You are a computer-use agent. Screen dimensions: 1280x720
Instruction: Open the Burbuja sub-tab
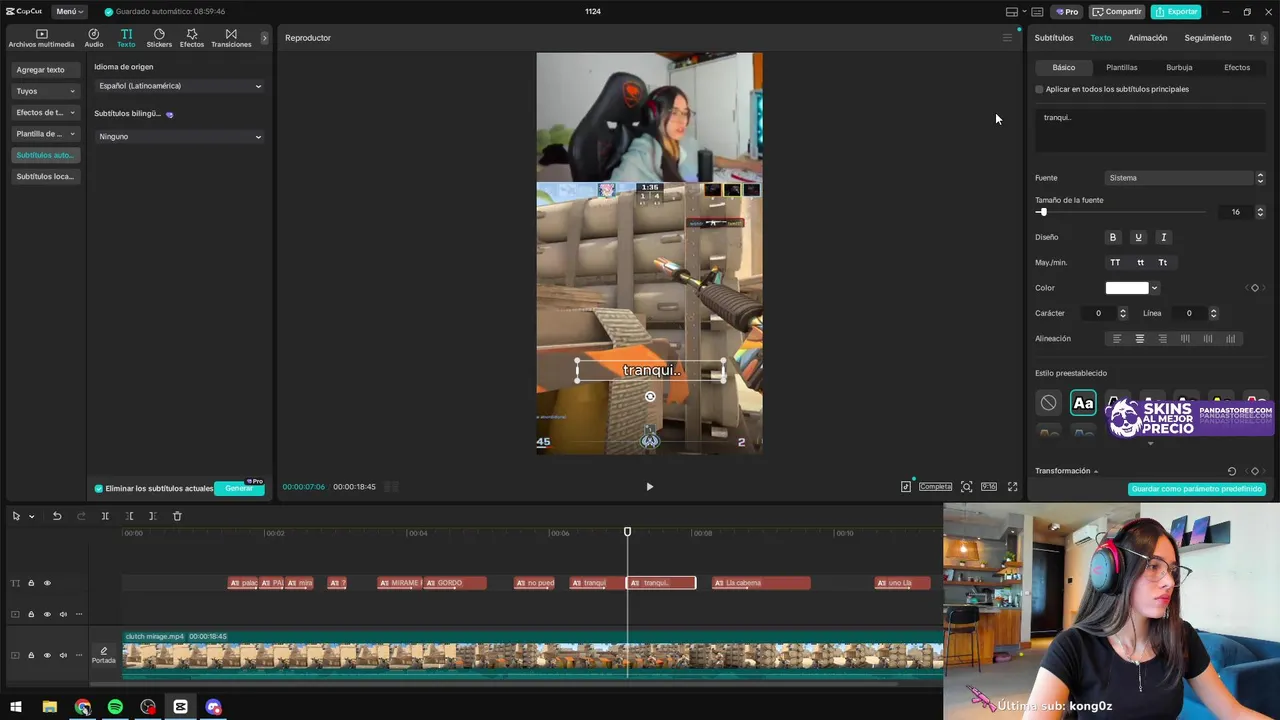pyautogui.click(x=1179, y=67)
